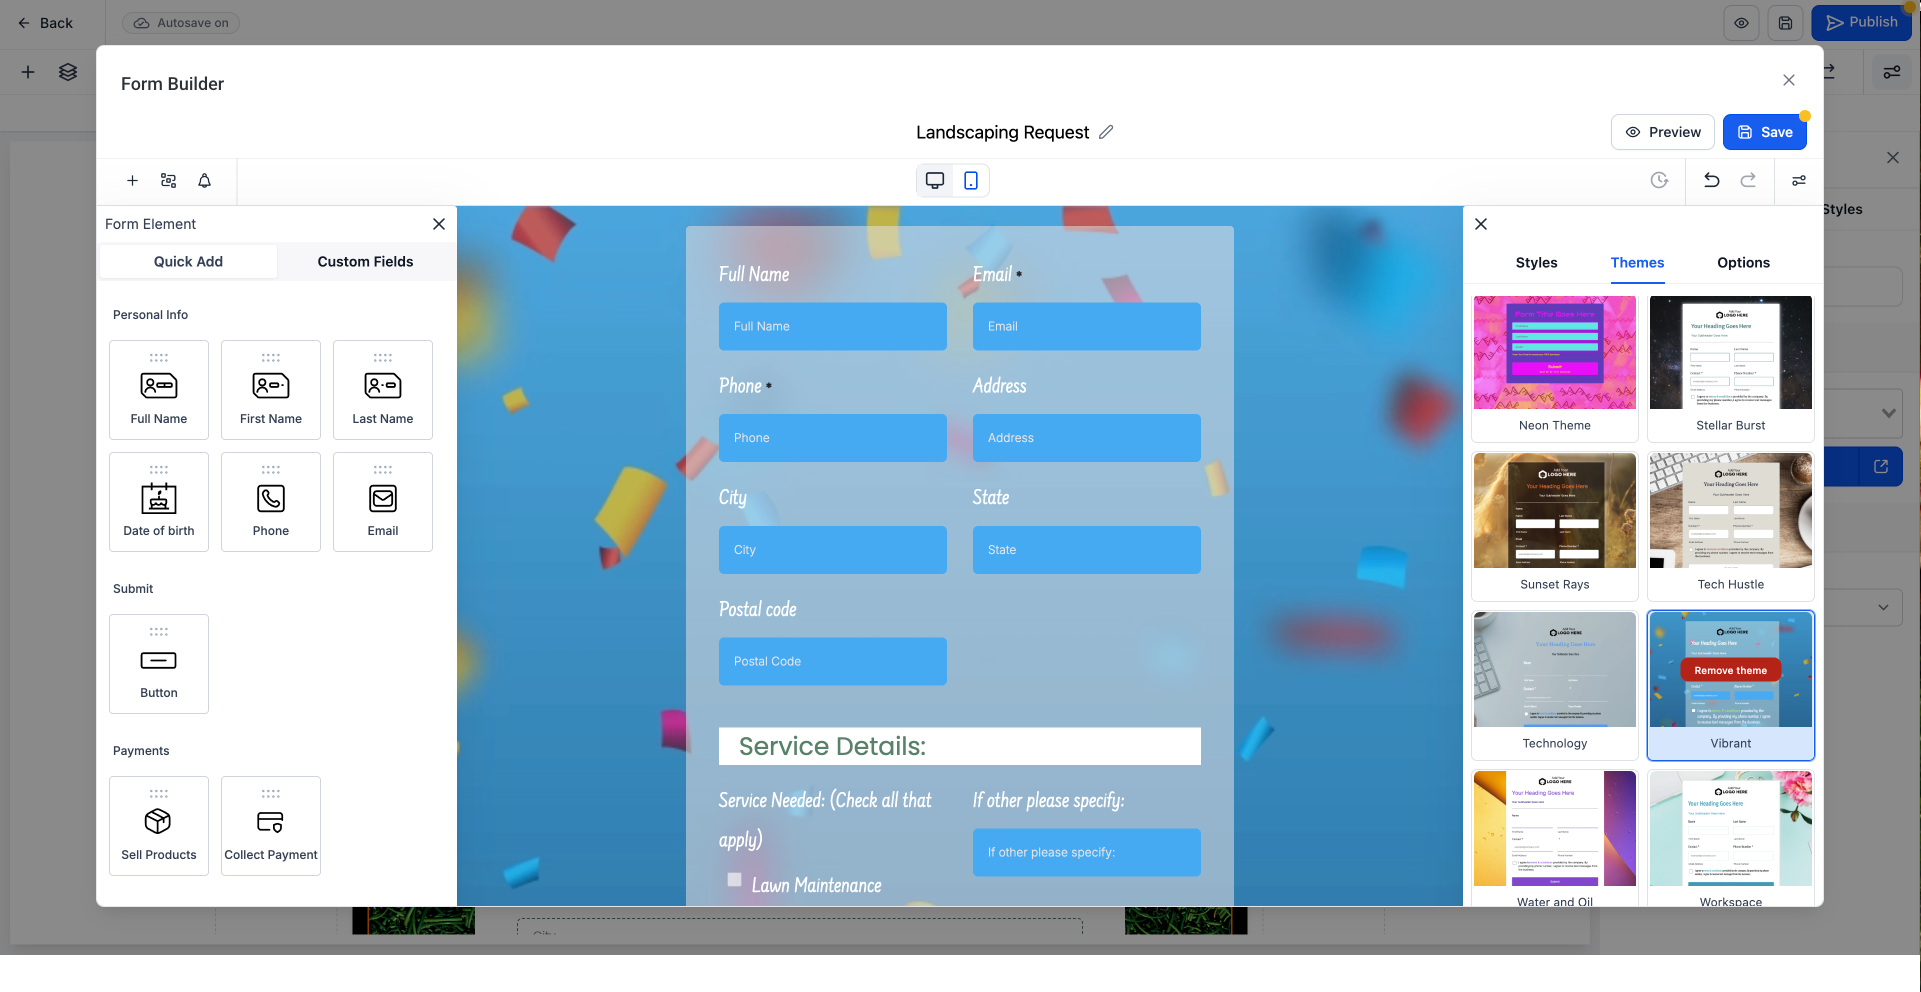This screenshot has height=992, width=1921.
Task: Open the Options tab in Themes panel
Action: click(x=1743, y=263)
